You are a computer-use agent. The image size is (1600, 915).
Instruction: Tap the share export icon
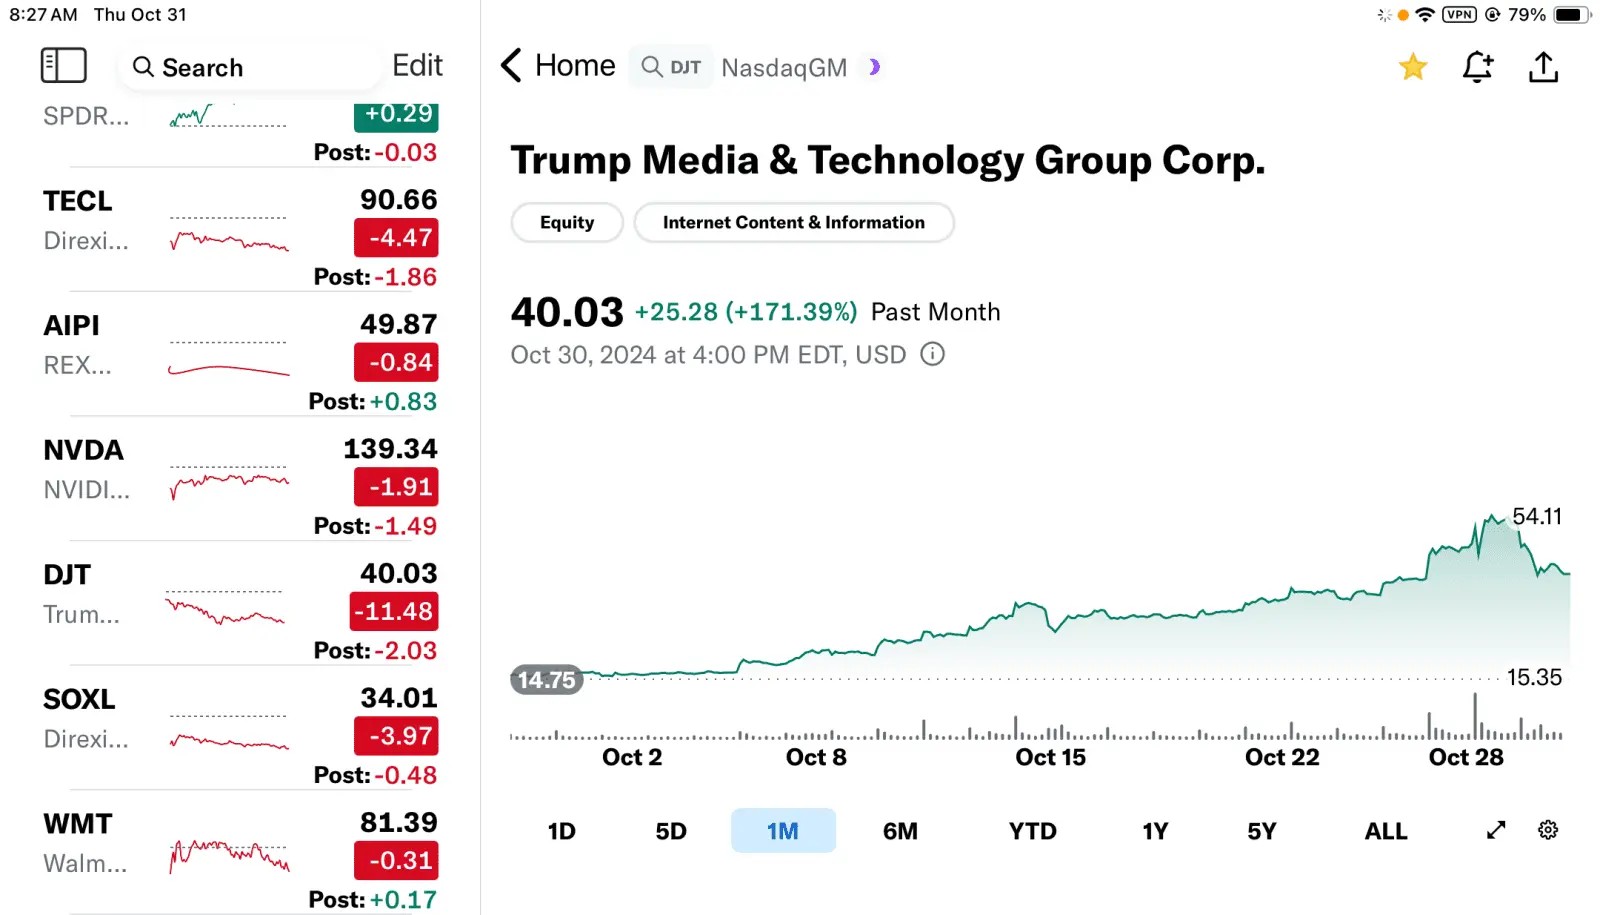[1543, 67]
